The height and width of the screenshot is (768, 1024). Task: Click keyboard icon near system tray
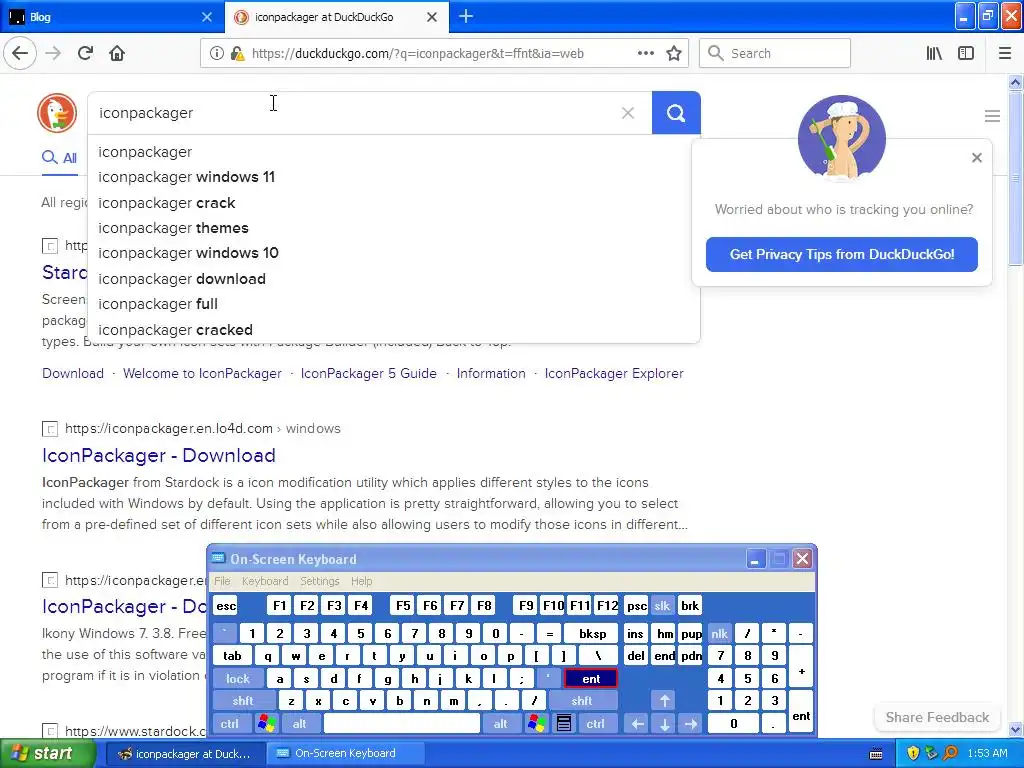876,754
